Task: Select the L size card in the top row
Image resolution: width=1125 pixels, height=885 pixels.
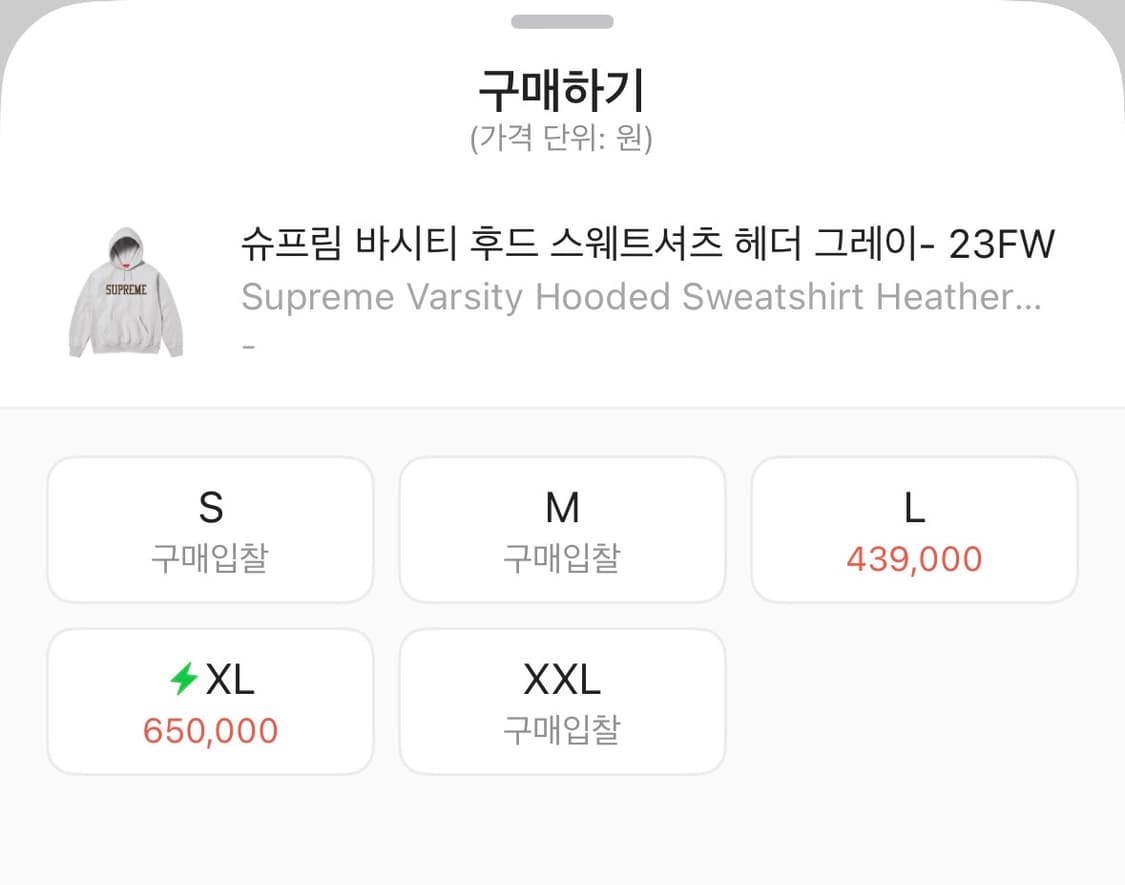Action: (x=913, y=529)
